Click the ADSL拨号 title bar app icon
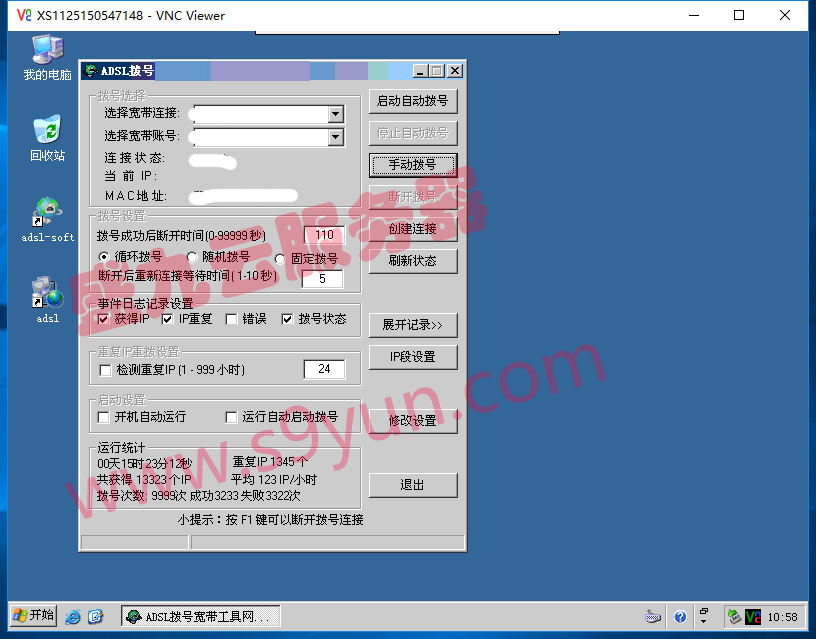 tap(91, 71)
